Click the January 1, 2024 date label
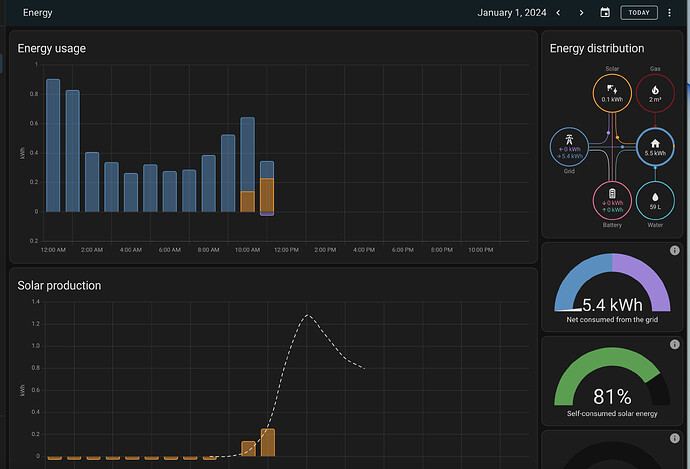The width and height of the screenshot is (690, 469). point(512,13)
